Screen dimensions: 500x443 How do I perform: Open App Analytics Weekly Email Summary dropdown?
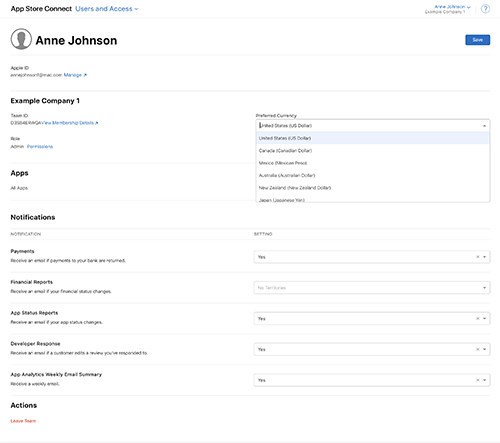372,380
